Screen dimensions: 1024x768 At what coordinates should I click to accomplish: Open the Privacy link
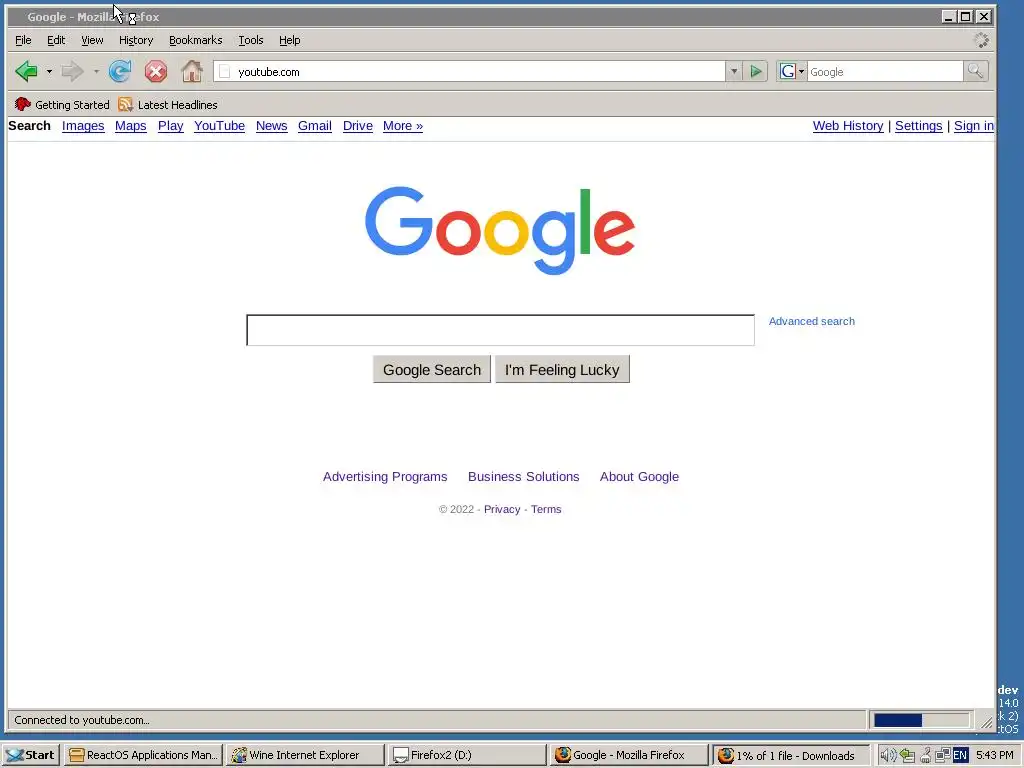tap(502, 509)
